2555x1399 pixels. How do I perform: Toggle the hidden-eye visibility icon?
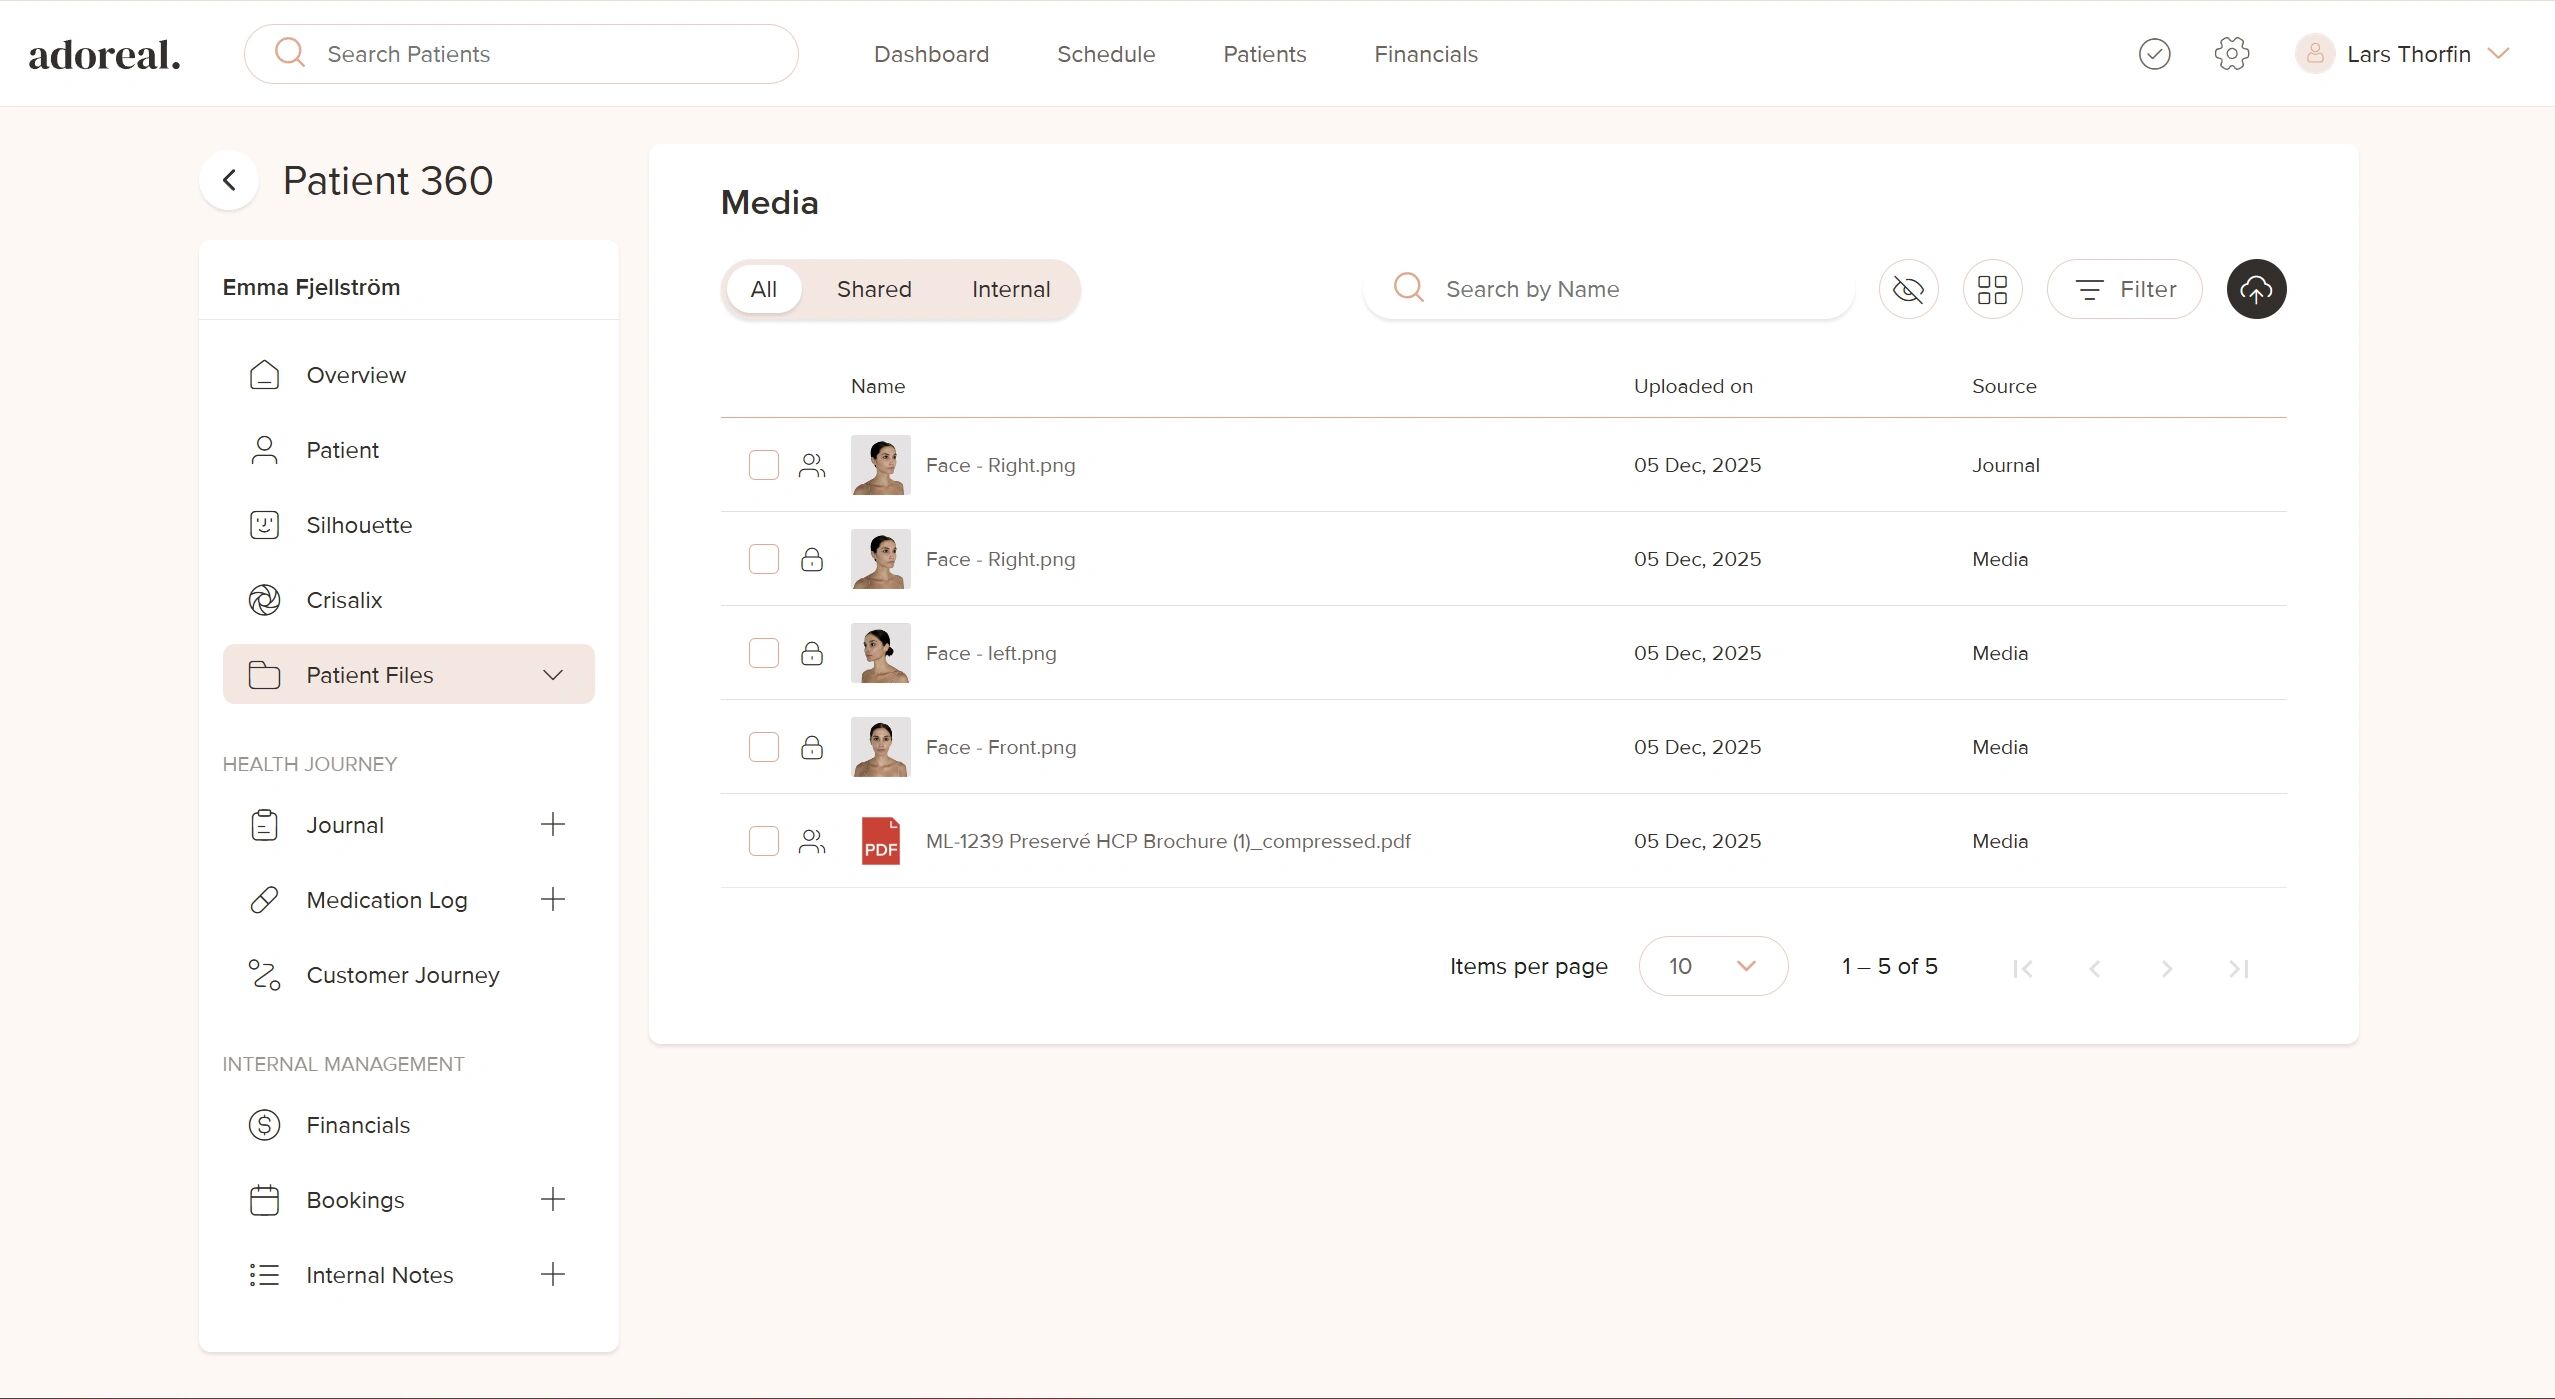(1908, 289)
